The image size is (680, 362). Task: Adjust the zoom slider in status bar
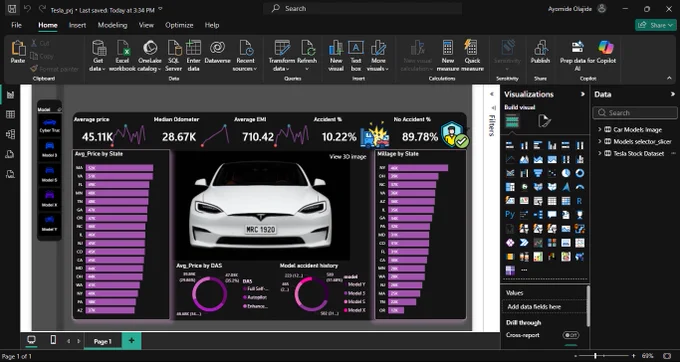coord(595,356)
